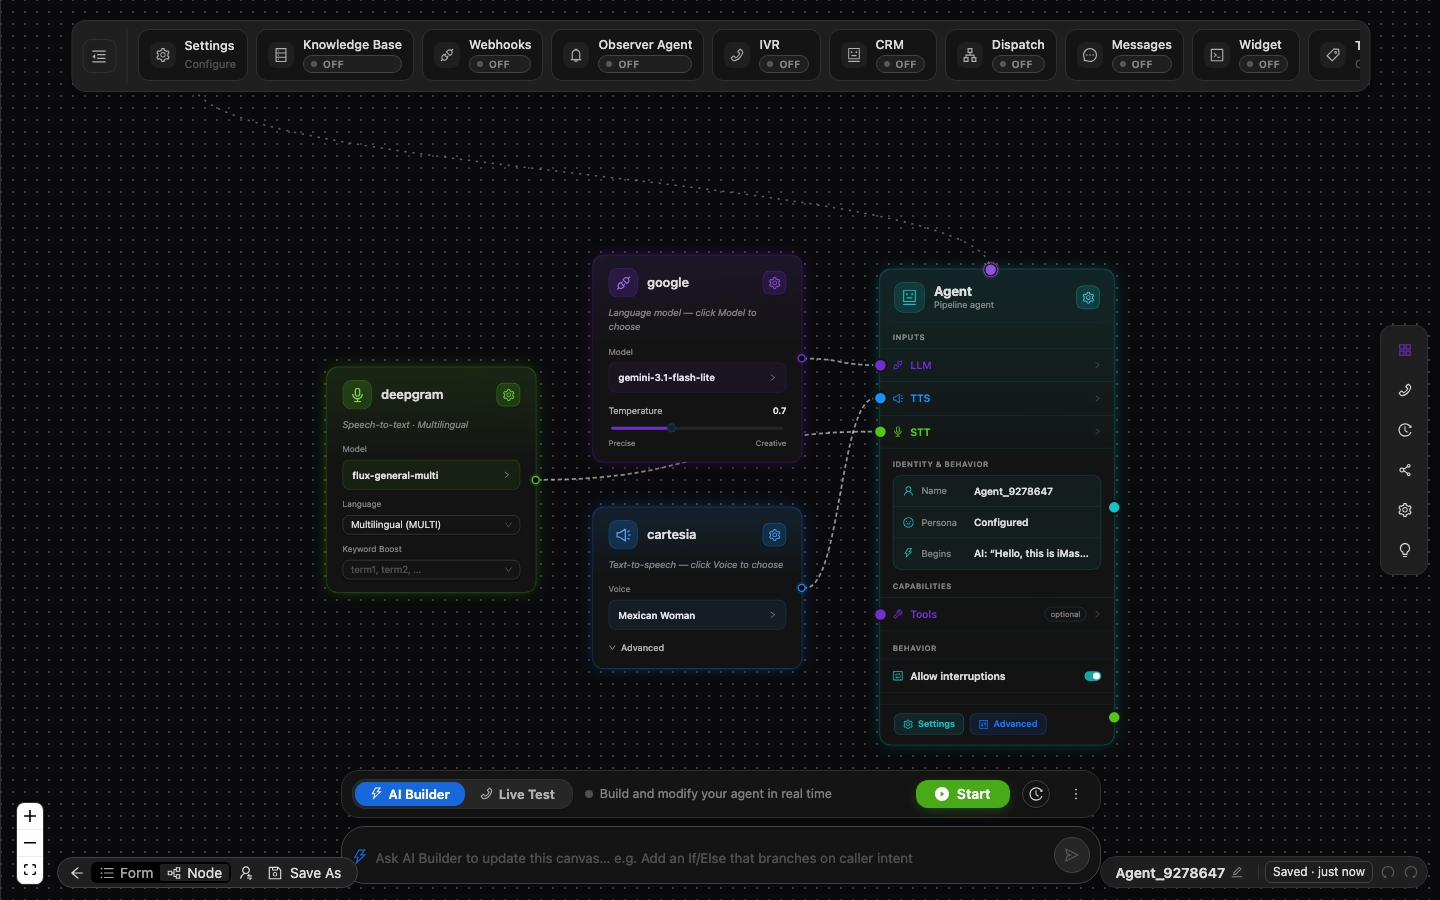Viewport: 1440px width, 900px height.
Task: Switch to Form view
Action: click(126, 873)
